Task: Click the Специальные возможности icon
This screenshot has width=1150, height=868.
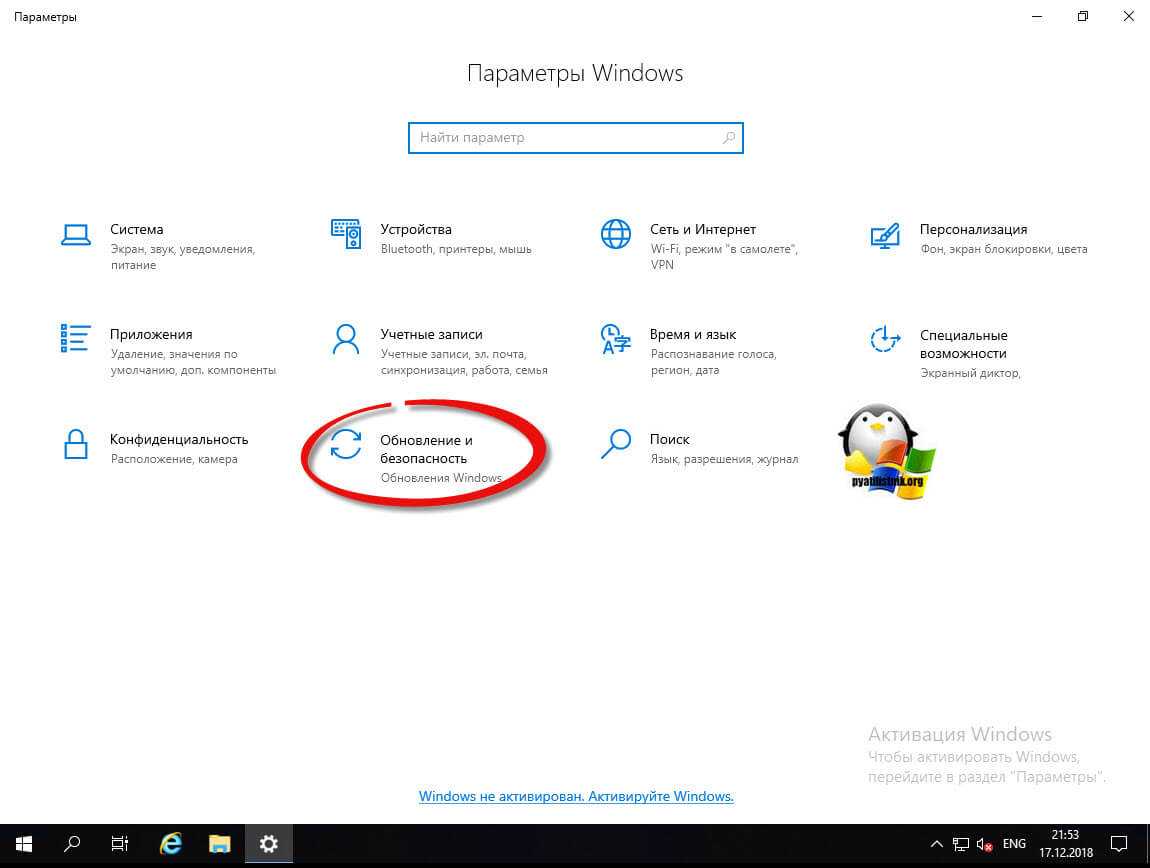Action: point(885,339)
